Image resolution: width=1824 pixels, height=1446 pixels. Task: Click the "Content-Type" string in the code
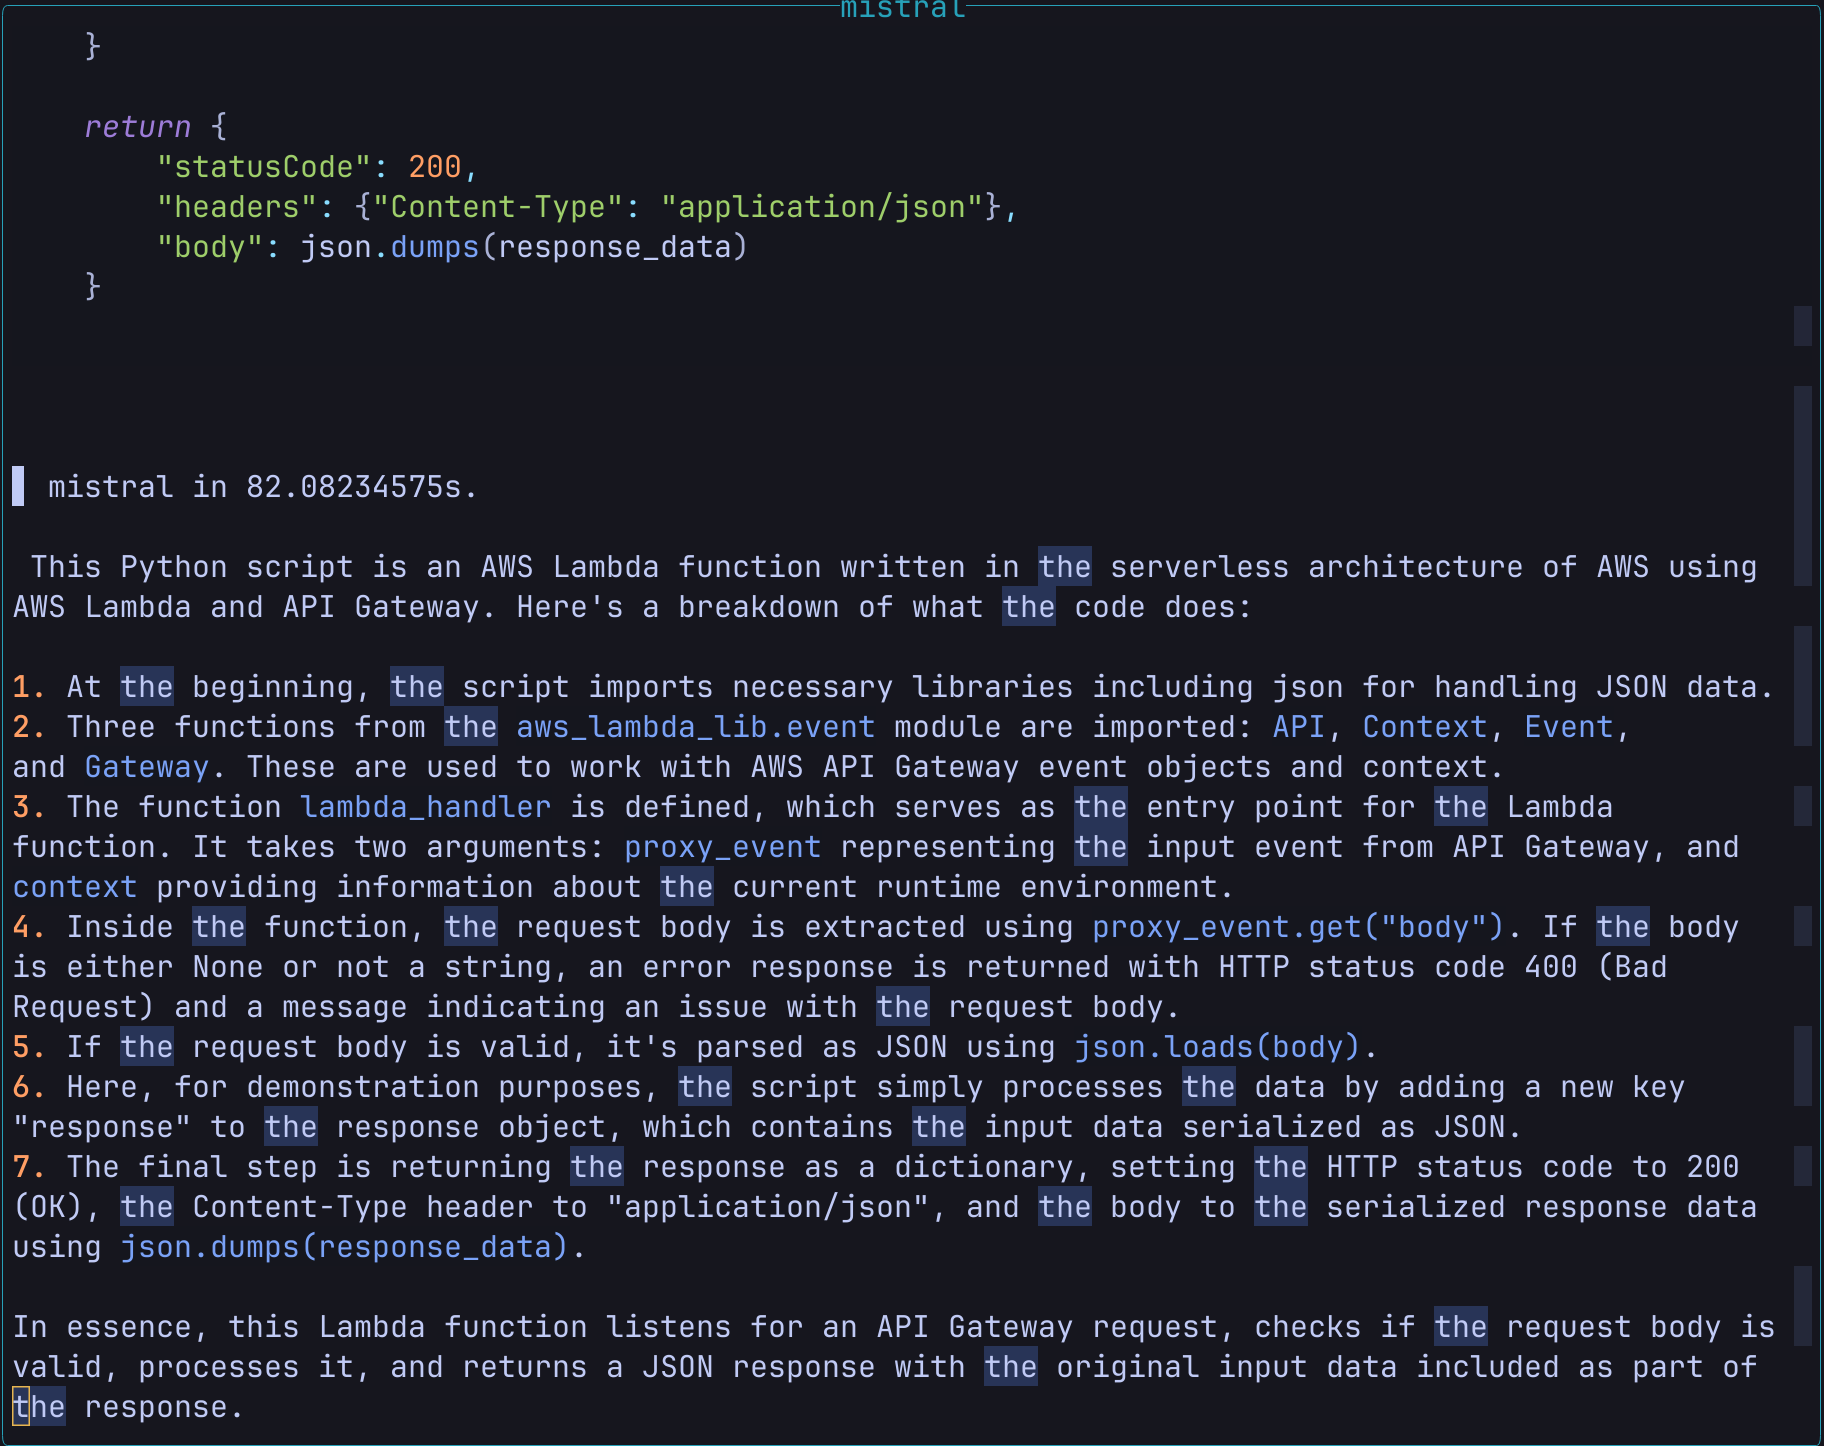[x=498, y=207]
